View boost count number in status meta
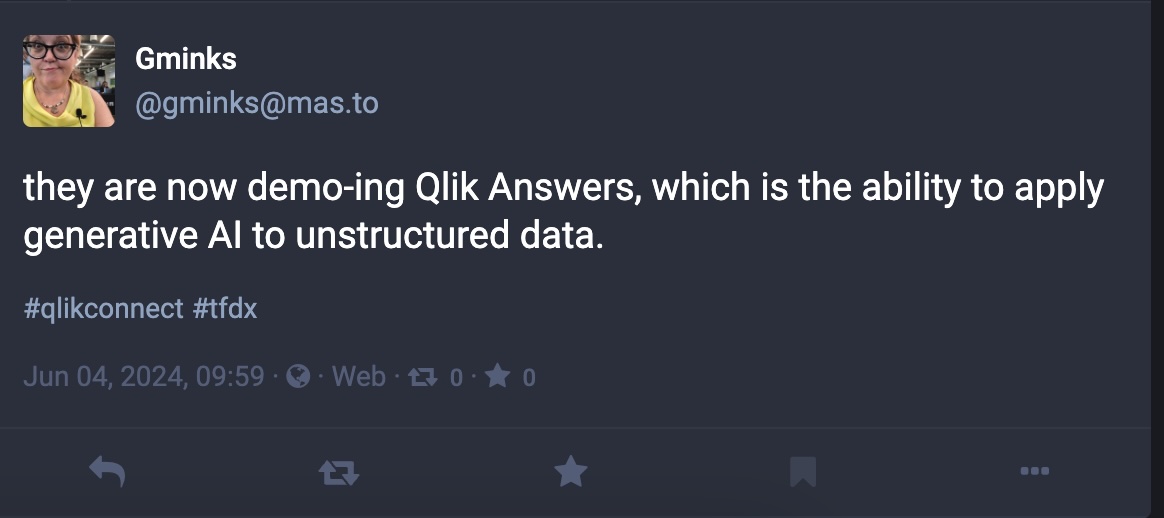Viewport: 1164px width, 518px height. (x=456, y=378)
